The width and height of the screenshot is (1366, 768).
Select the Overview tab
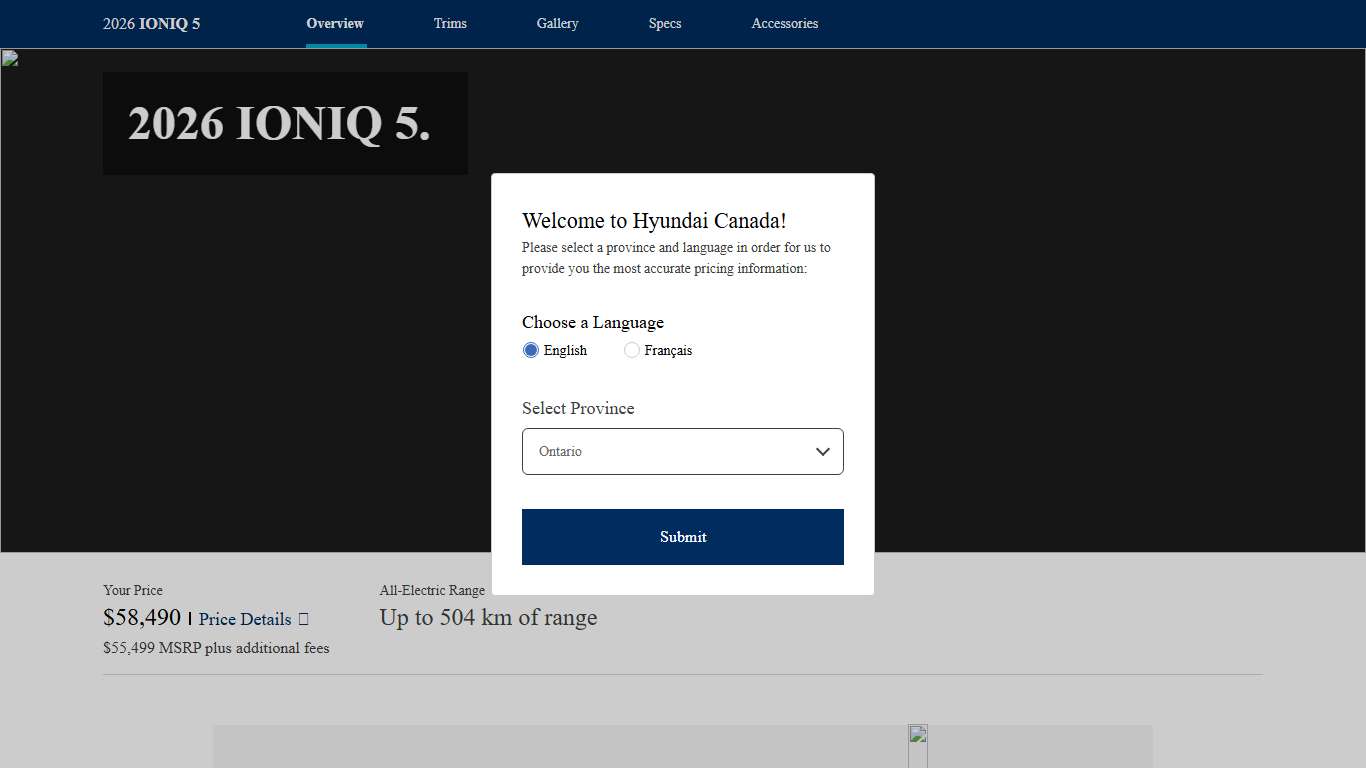[335, 23]
